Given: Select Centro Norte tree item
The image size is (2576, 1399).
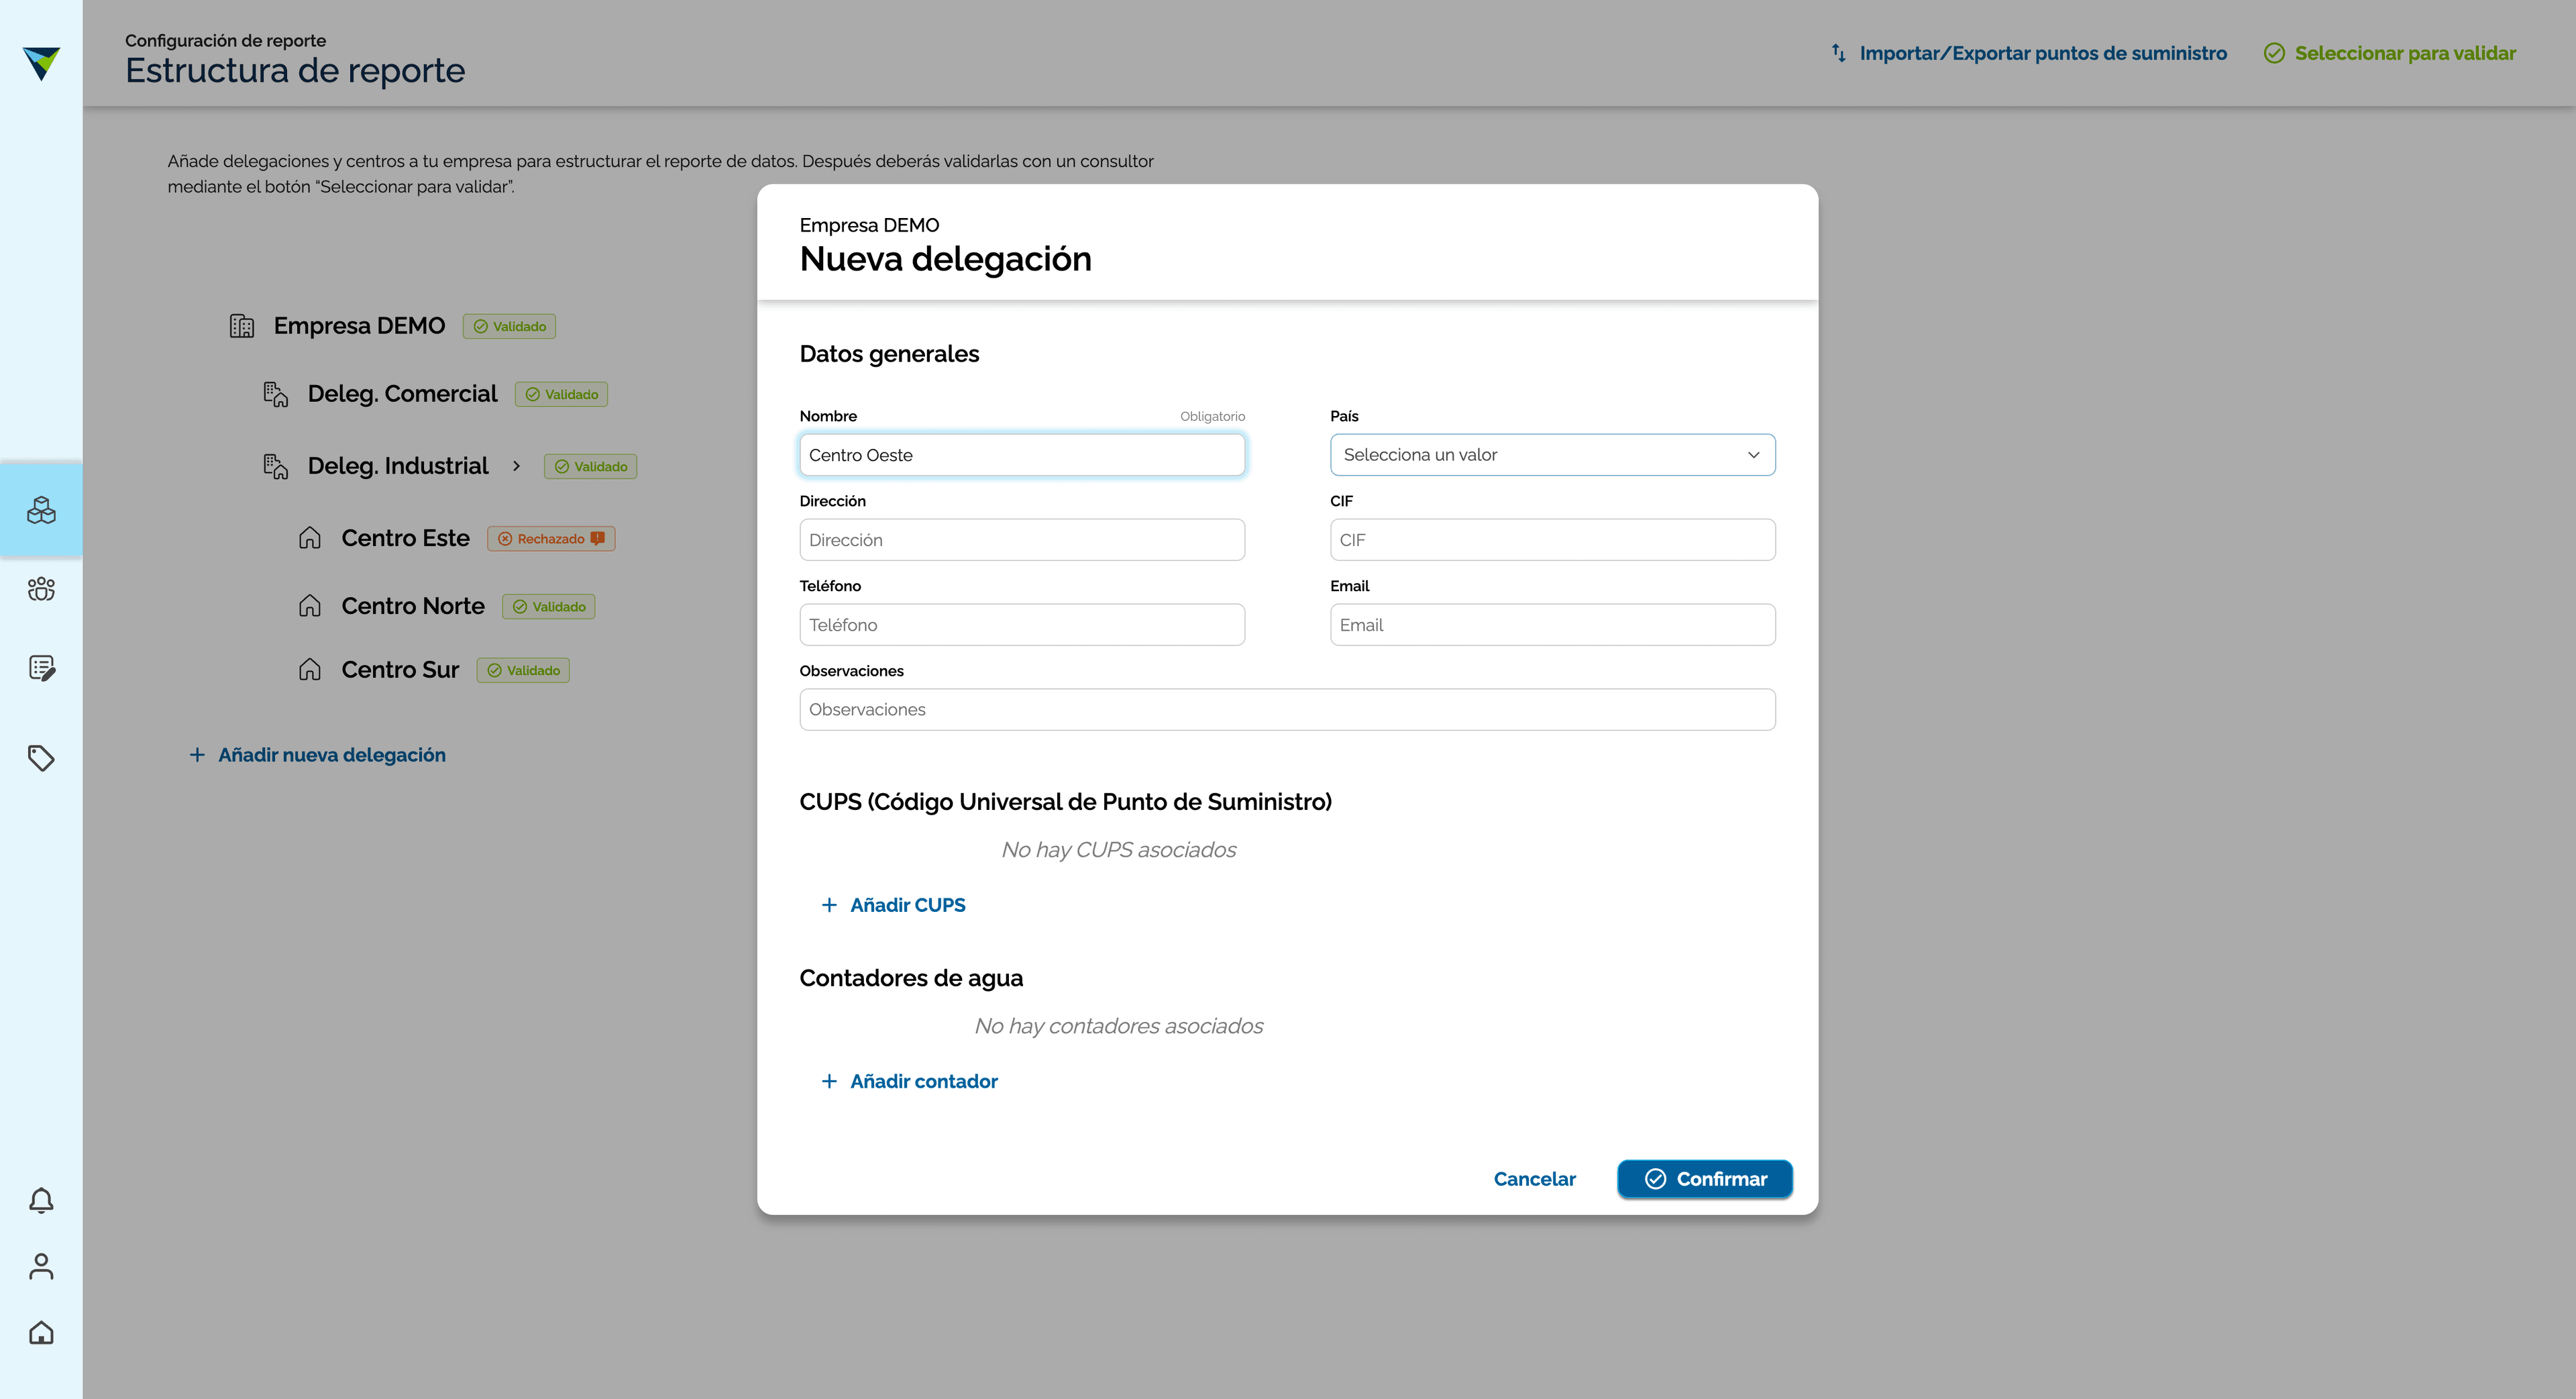Looking at the screenshot, I should click(413, 606).
